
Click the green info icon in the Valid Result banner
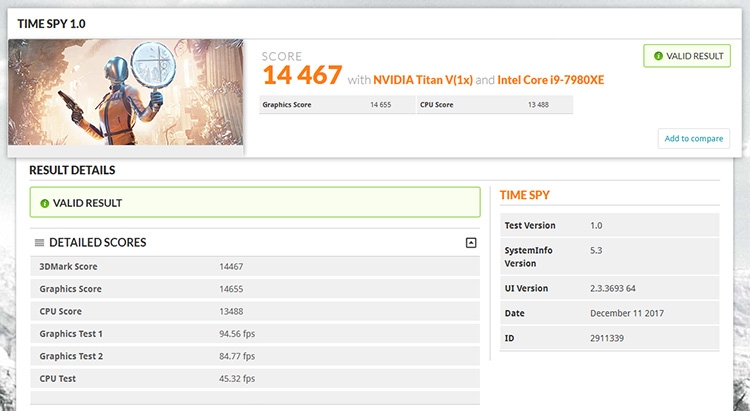pos(44,203)
